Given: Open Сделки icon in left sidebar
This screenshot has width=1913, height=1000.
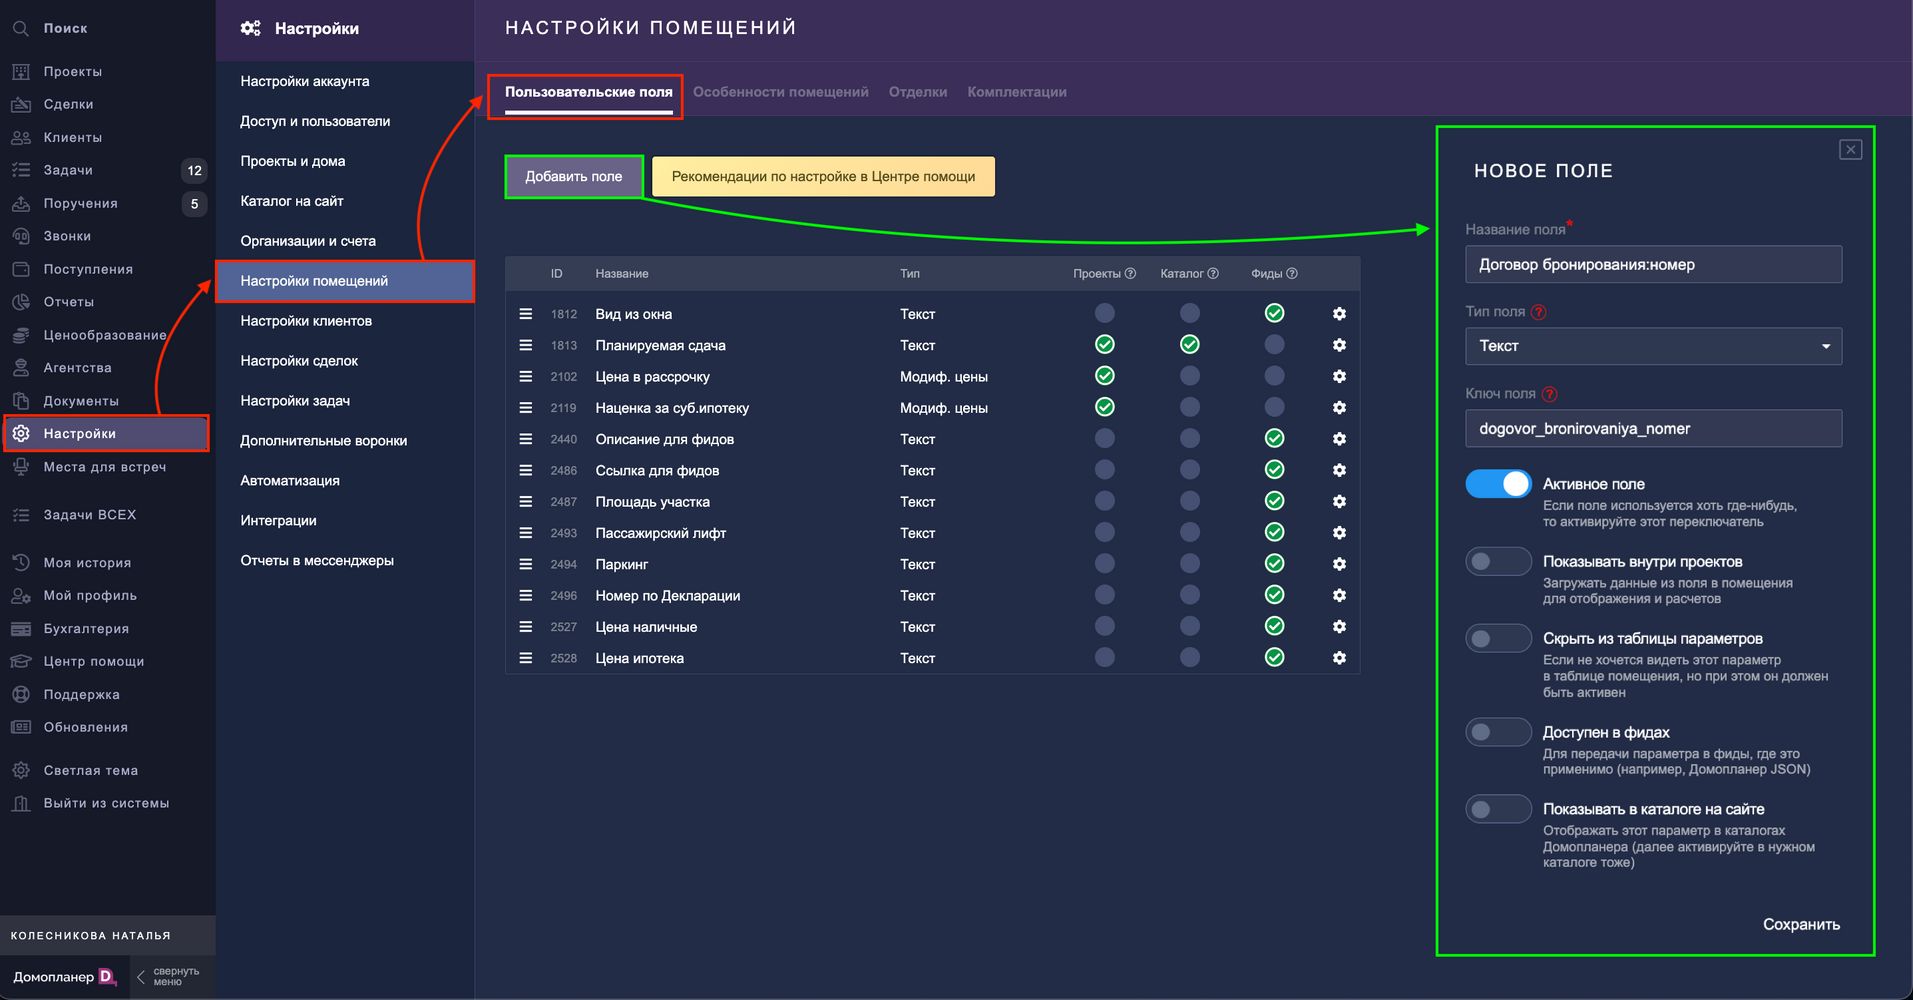Looking at the screenshot, I should [x=20, y=104].
